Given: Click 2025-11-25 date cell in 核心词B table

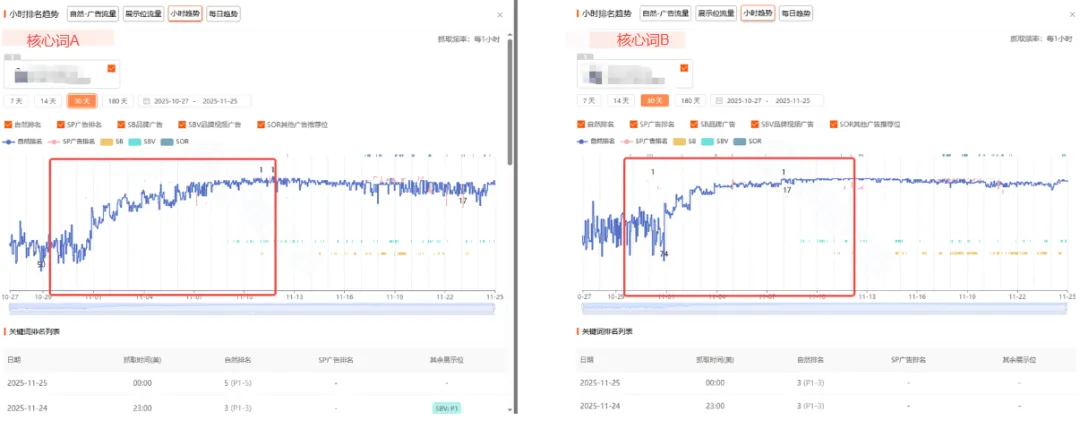Looking at the screenshot, I should click(x=599, y=383).
